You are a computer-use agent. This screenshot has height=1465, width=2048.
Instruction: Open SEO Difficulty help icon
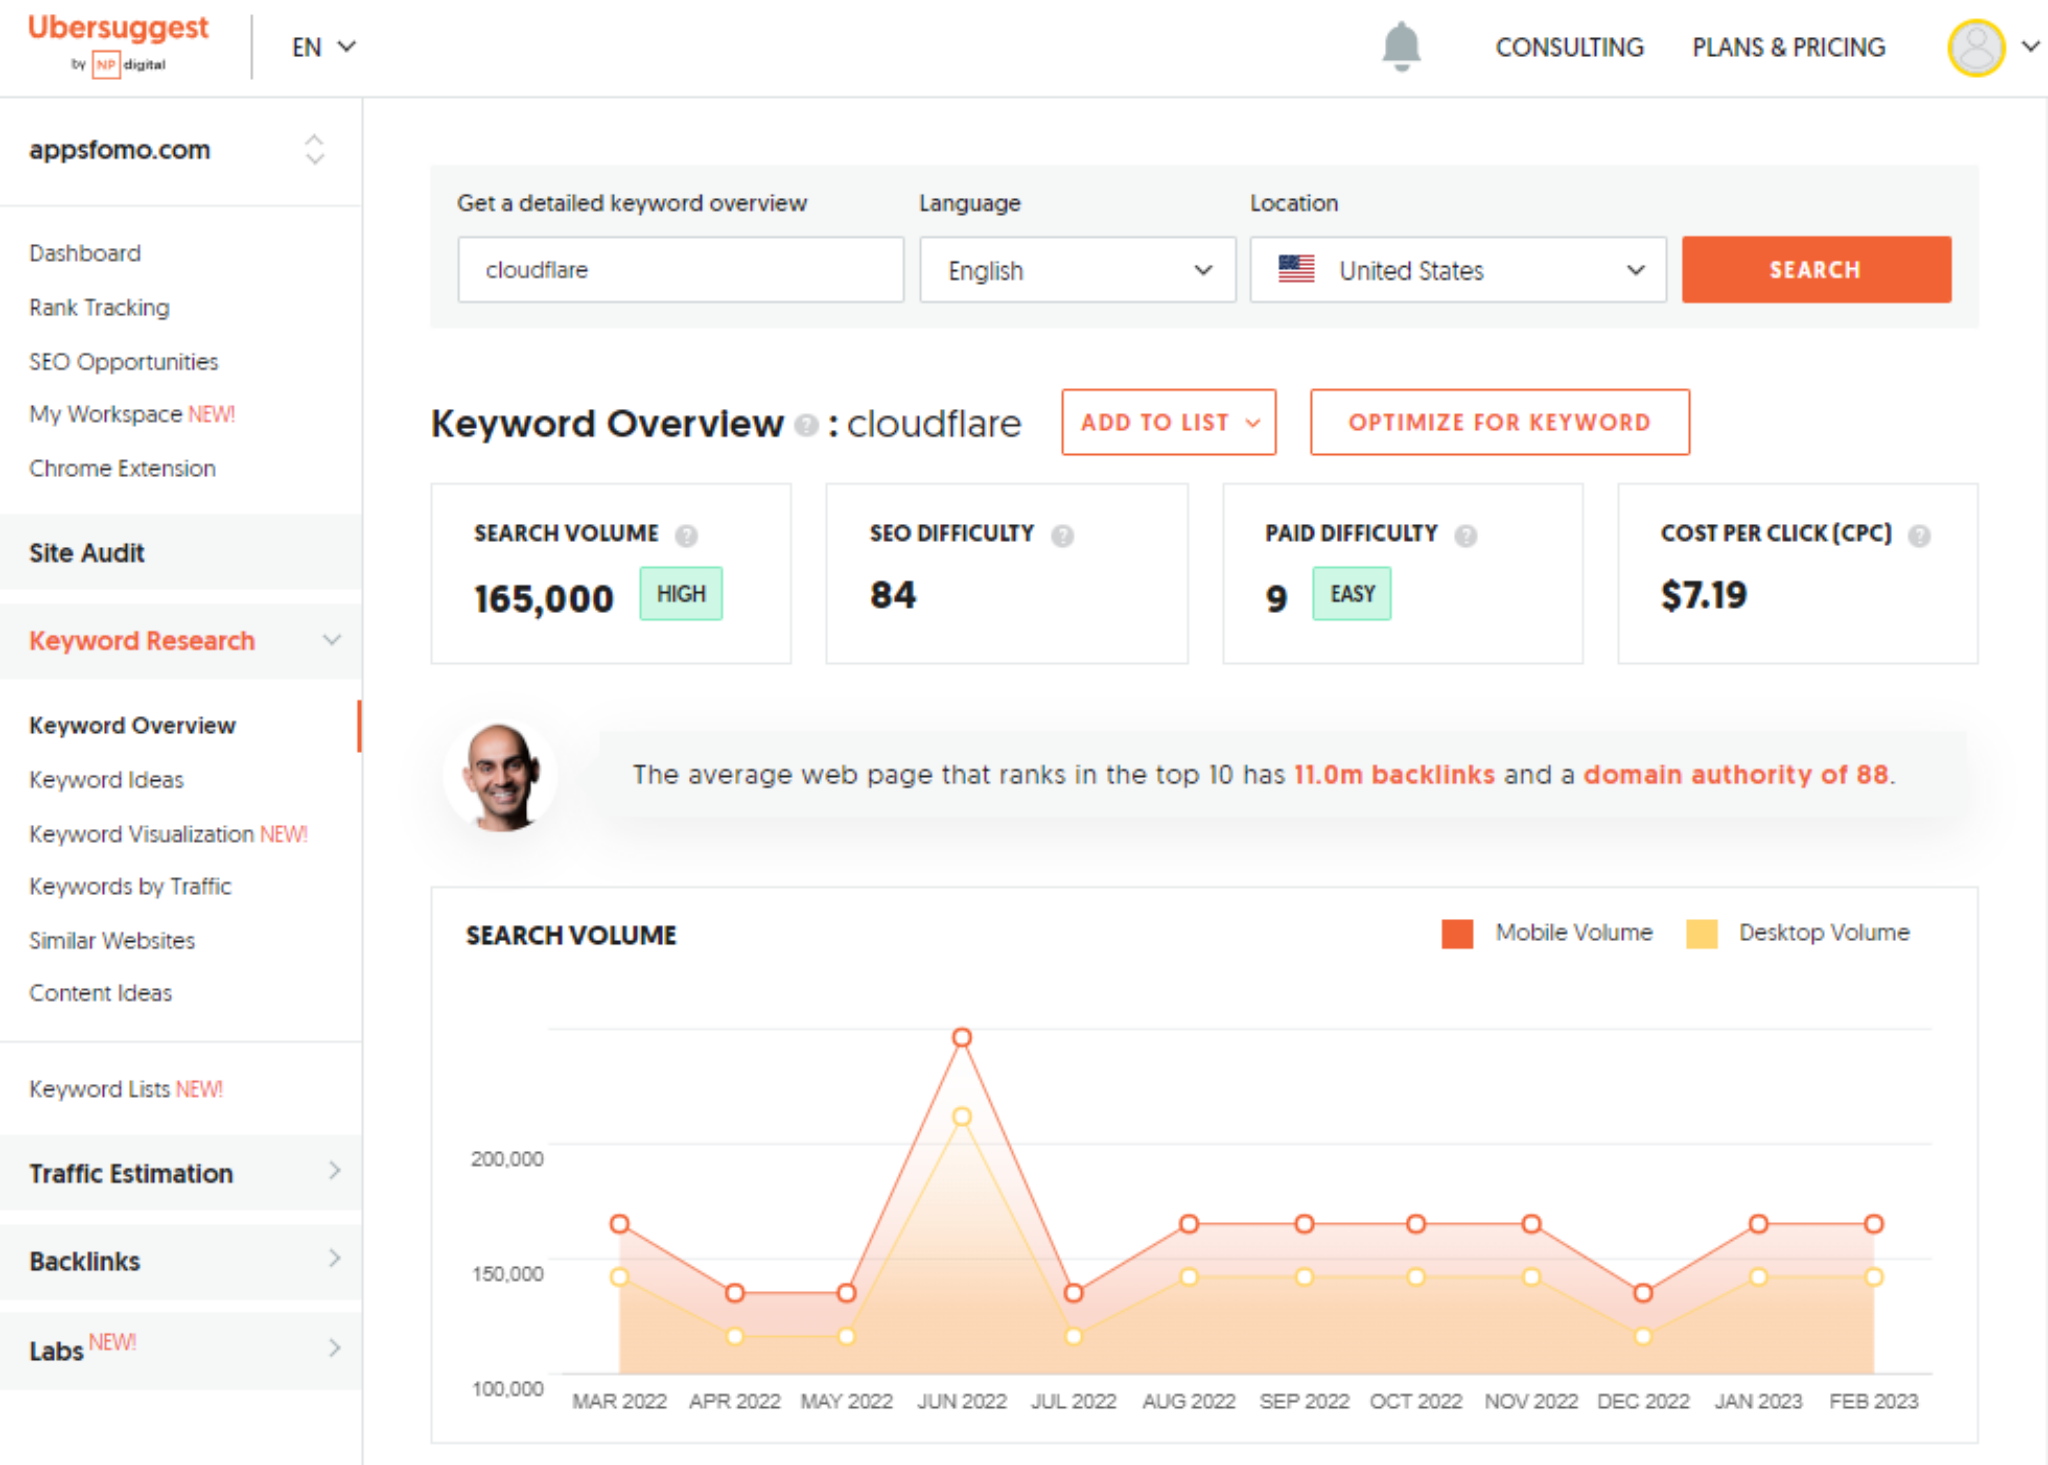1062,535
